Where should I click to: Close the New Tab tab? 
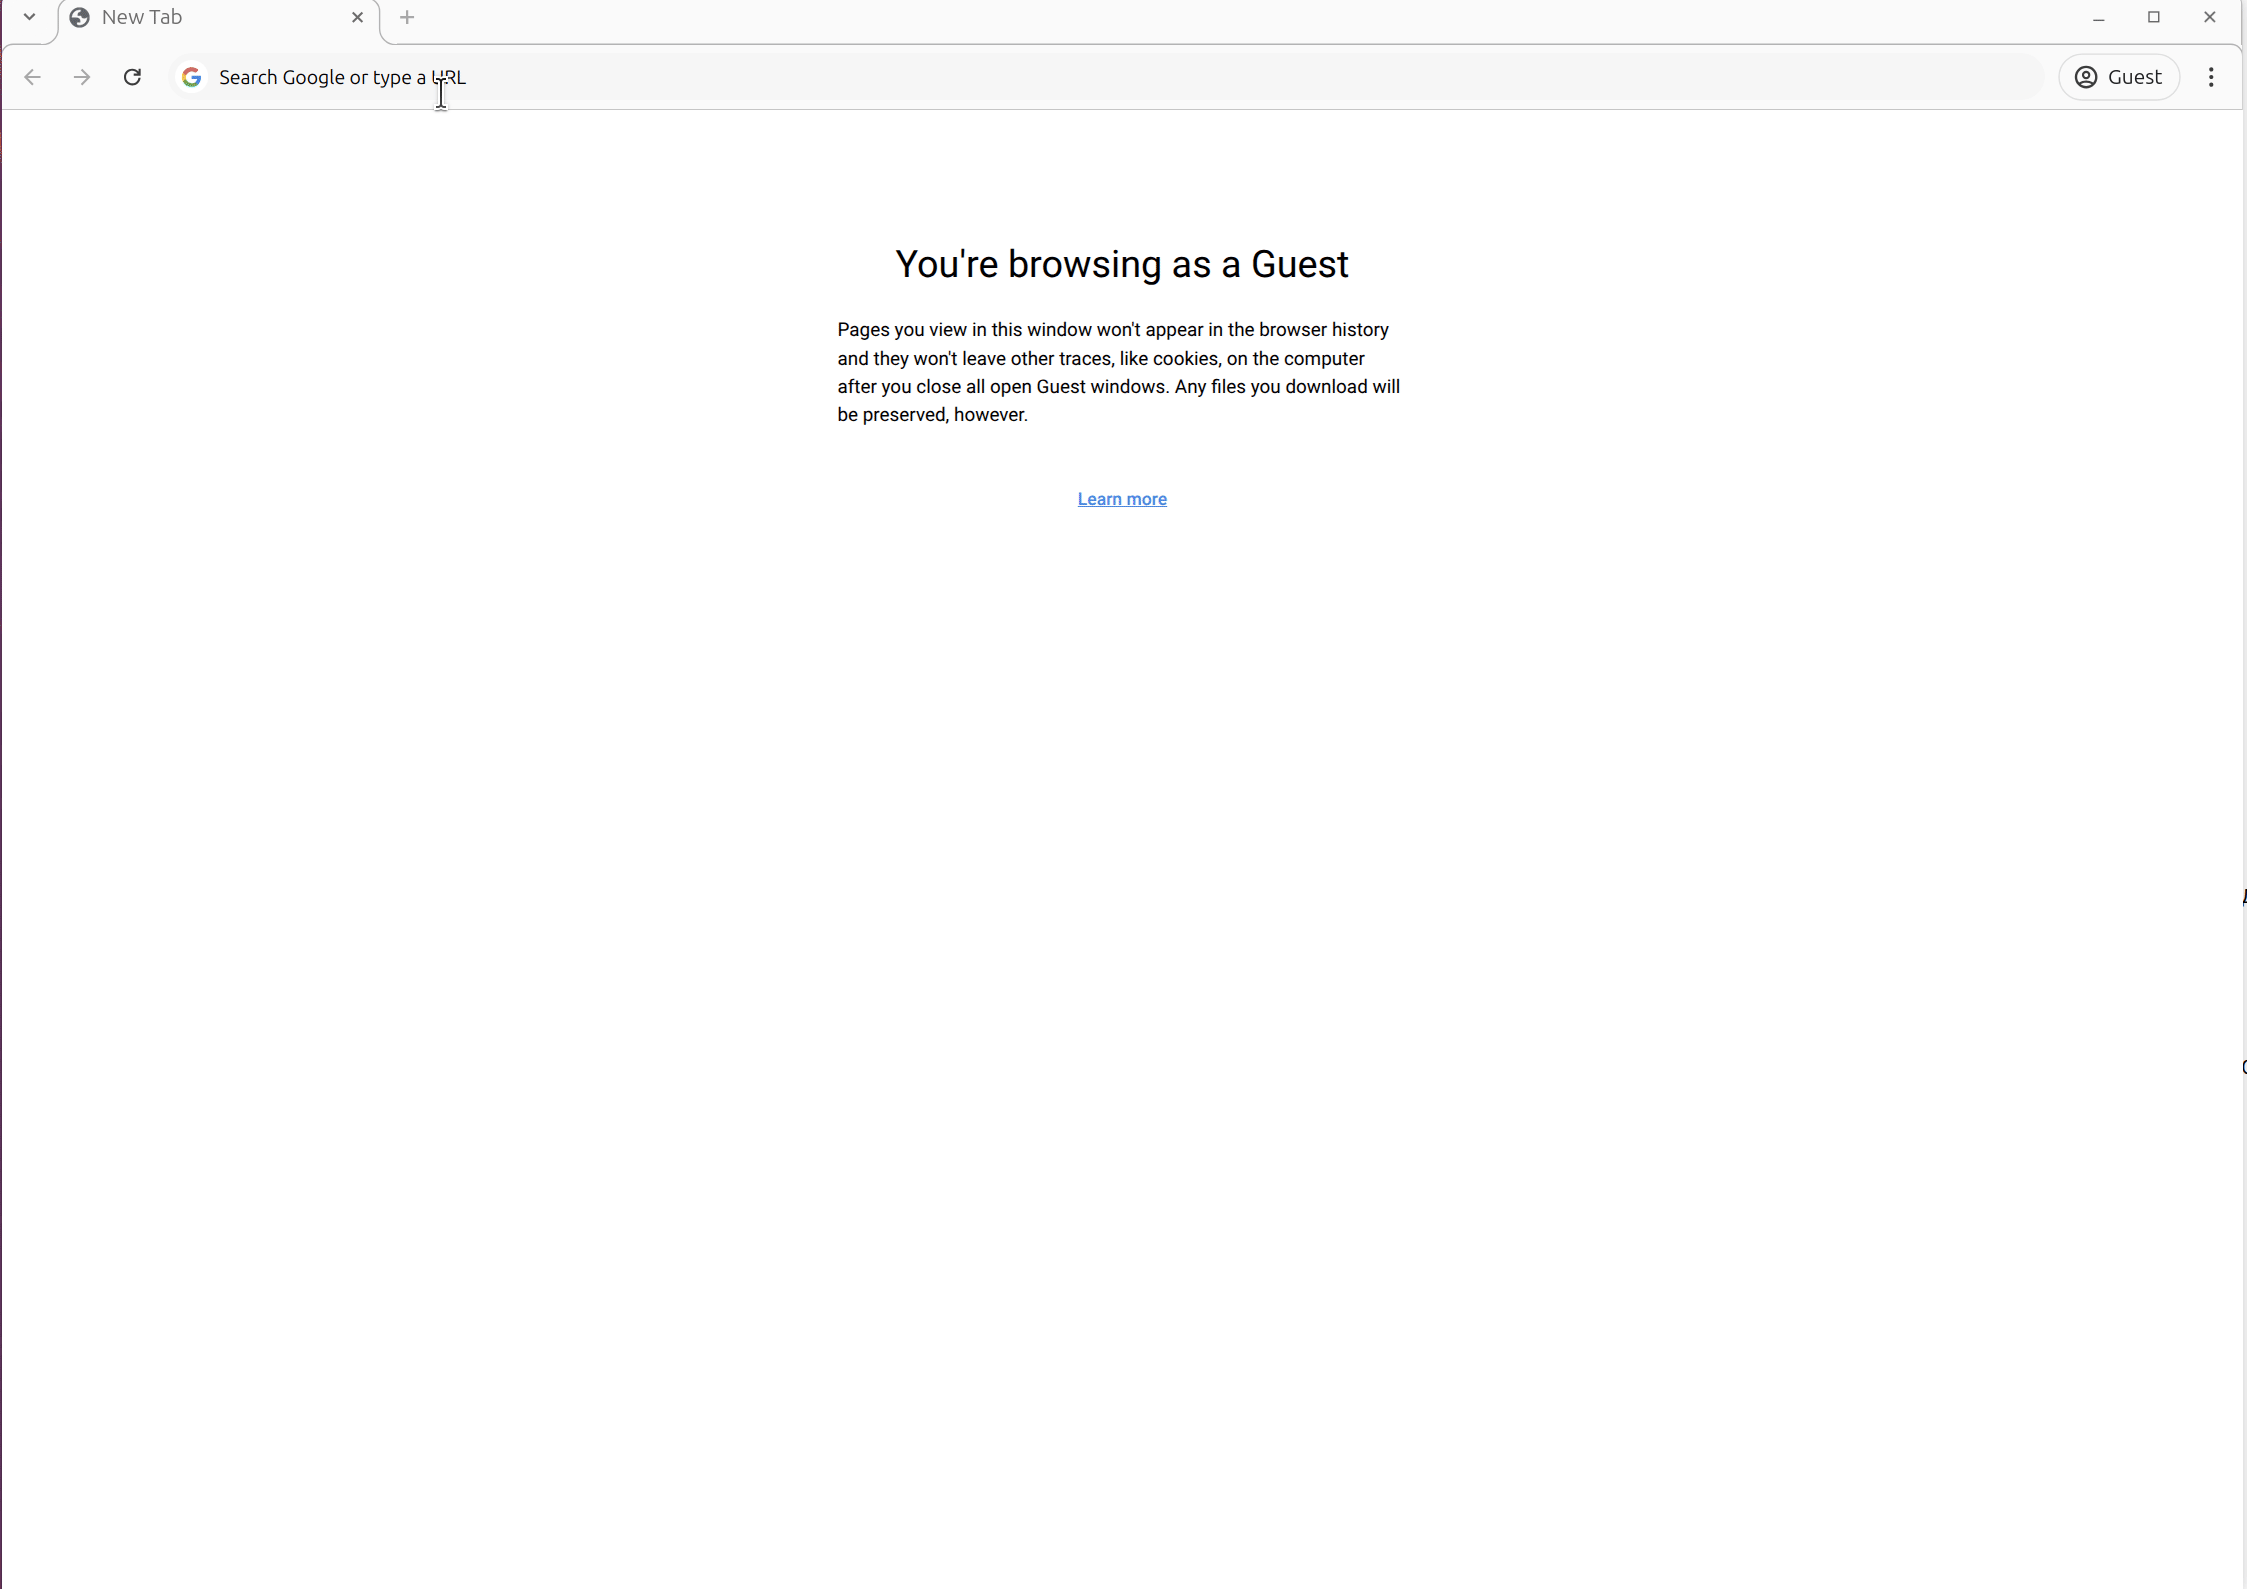(357, 18)
